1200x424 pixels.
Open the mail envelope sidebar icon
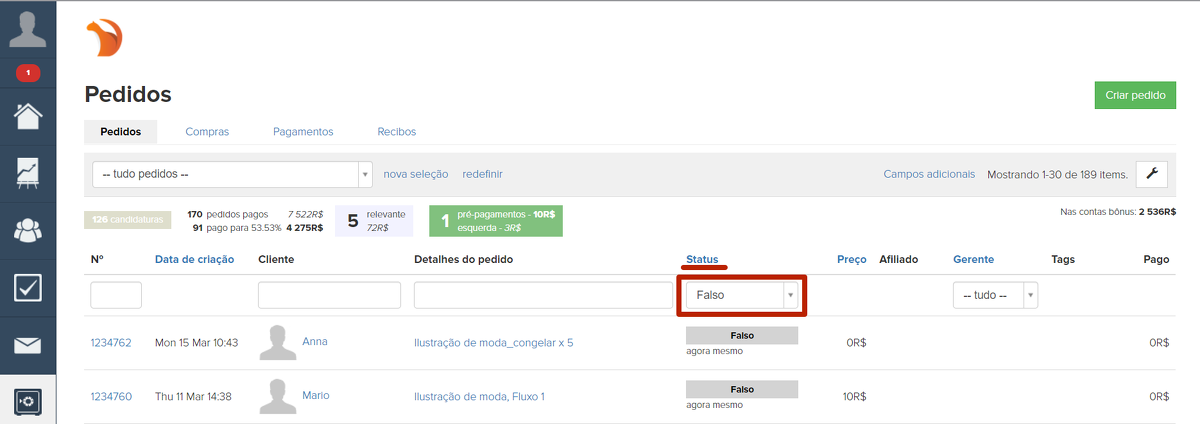pyautogui.click(x=28, y=346)
